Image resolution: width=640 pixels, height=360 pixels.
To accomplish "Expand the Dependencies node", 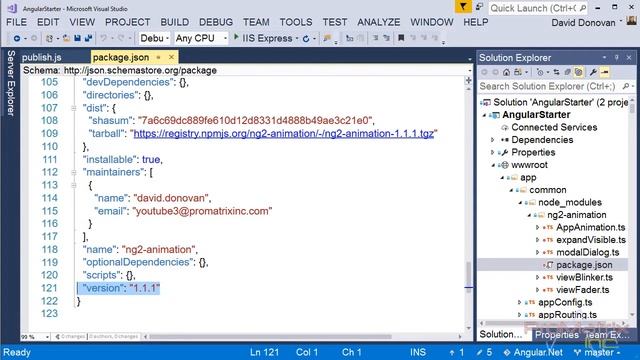I will point(493,140).
